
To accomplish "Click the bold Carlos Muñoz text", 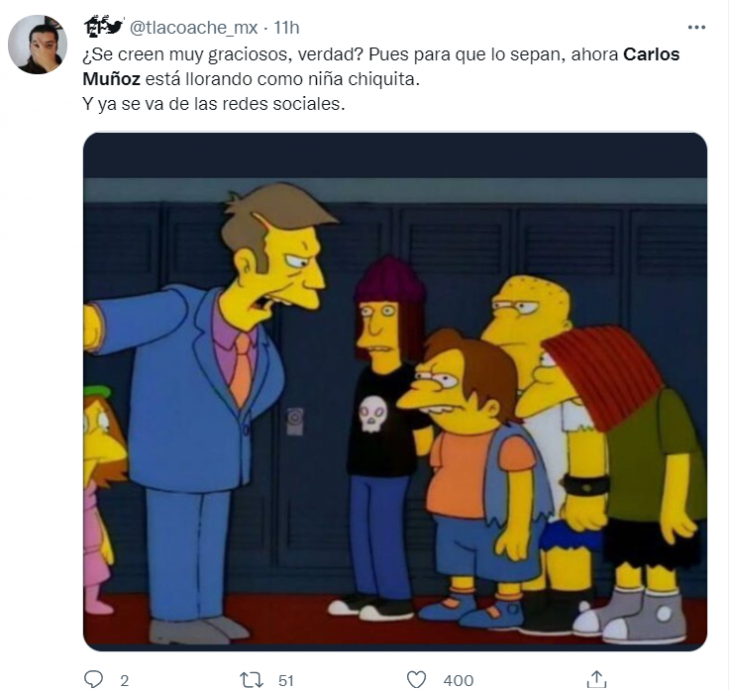I will coord(381,67).
